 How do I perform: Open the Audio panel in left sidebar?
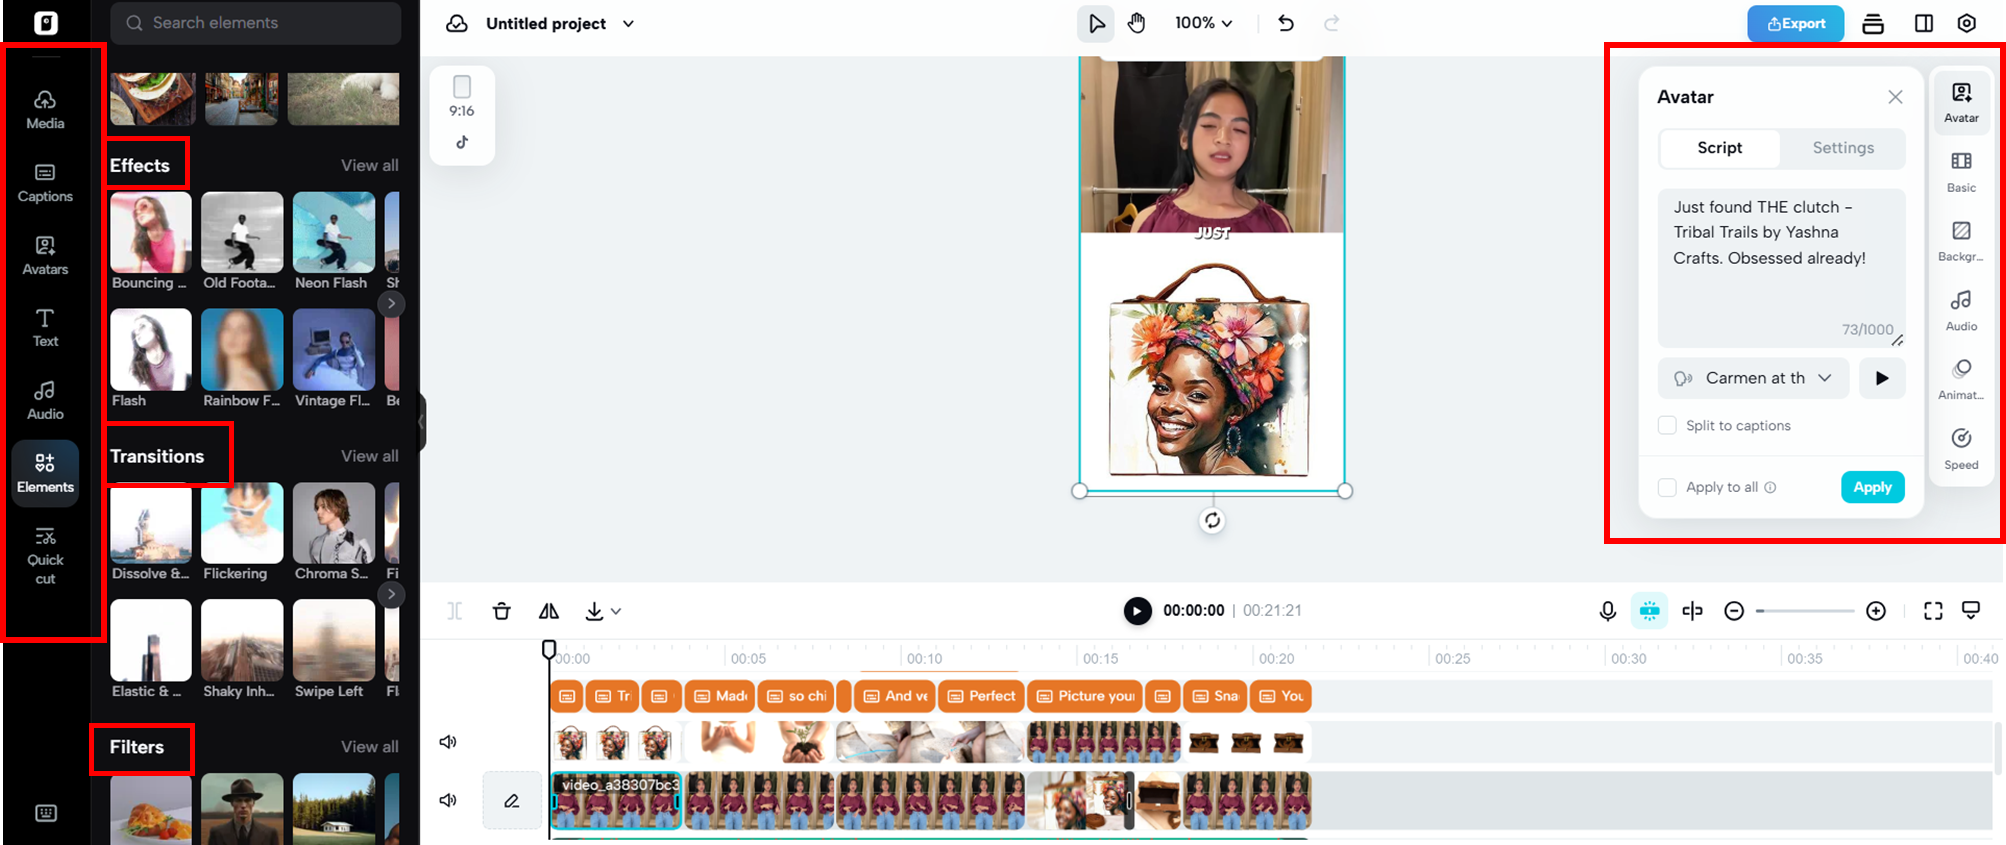click(45, 400)
